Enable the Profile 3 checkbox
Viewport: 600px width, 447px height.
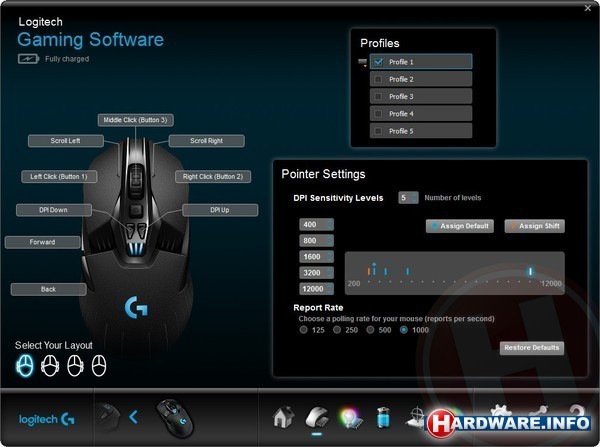(378, 96)
